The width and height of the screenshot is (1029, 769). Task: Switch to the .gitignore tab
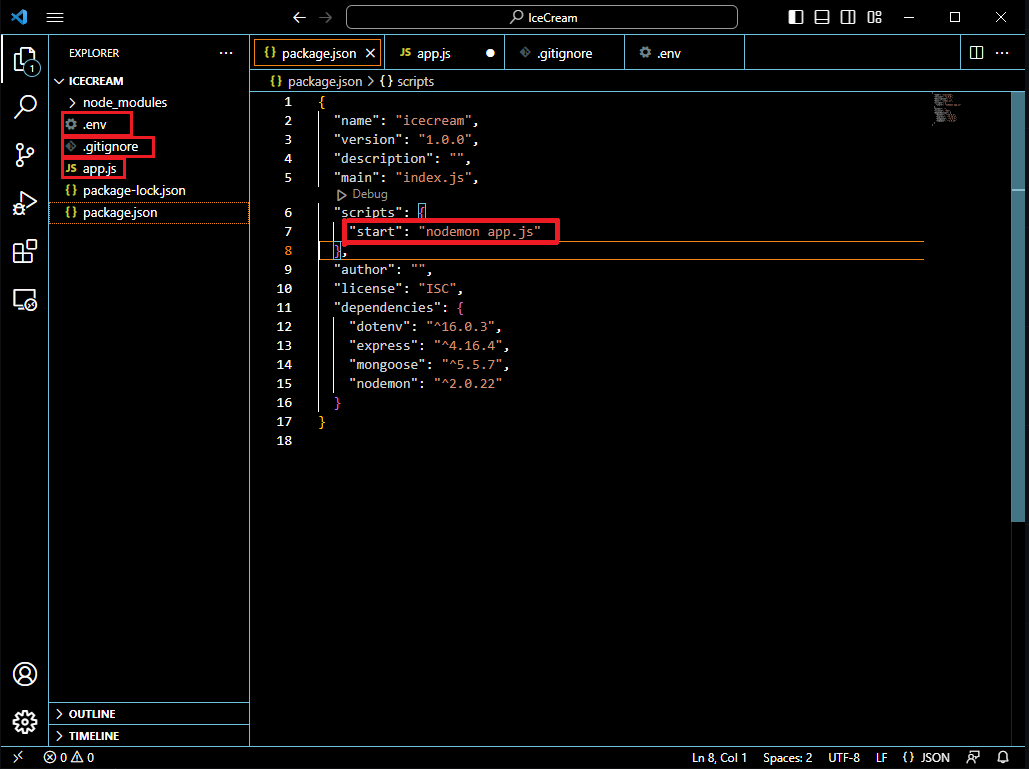(564, 53)
